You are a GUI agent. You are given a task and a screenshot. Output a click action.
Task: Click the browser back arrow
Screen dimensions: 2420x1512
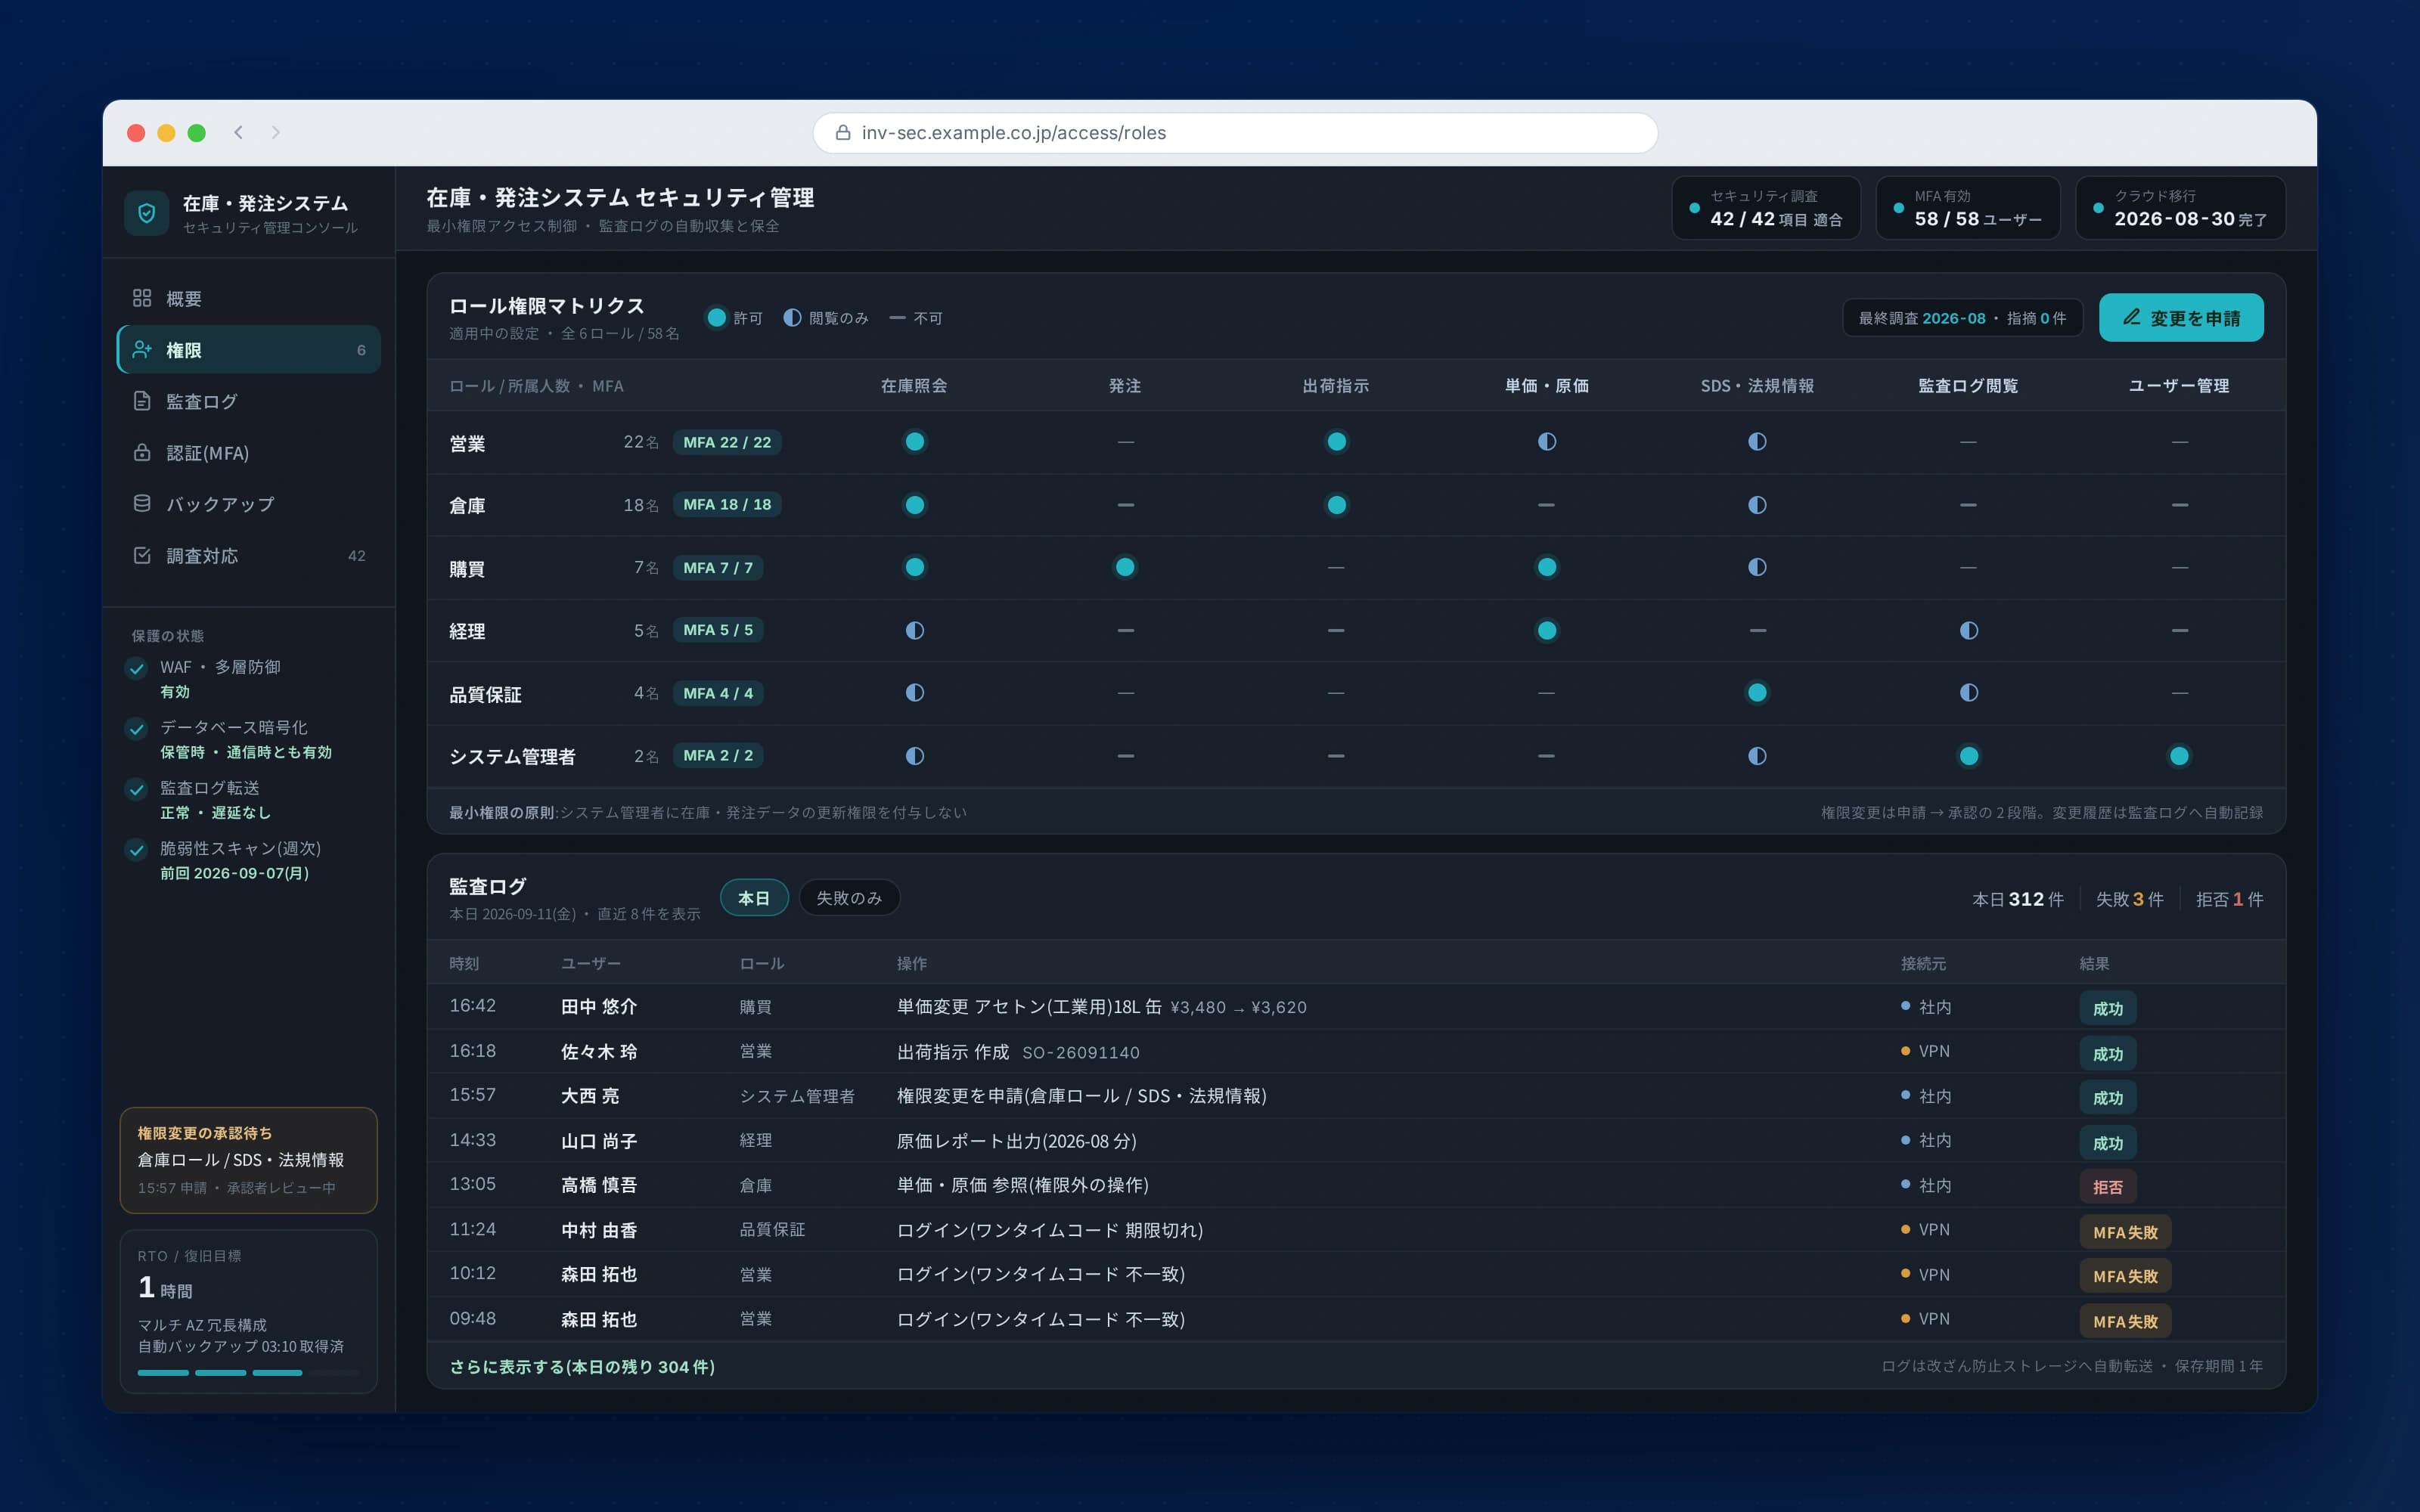(x=238, y=132)
